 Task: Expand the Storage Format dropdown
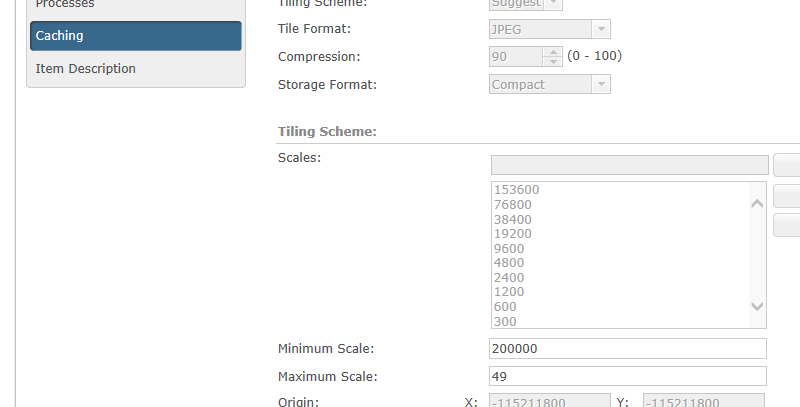pyautogui.click(x=549, y=84)
